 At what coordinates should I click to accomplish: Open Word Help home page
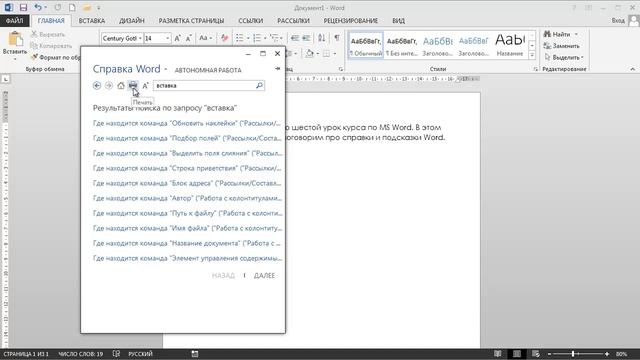[x=121, y=85]
